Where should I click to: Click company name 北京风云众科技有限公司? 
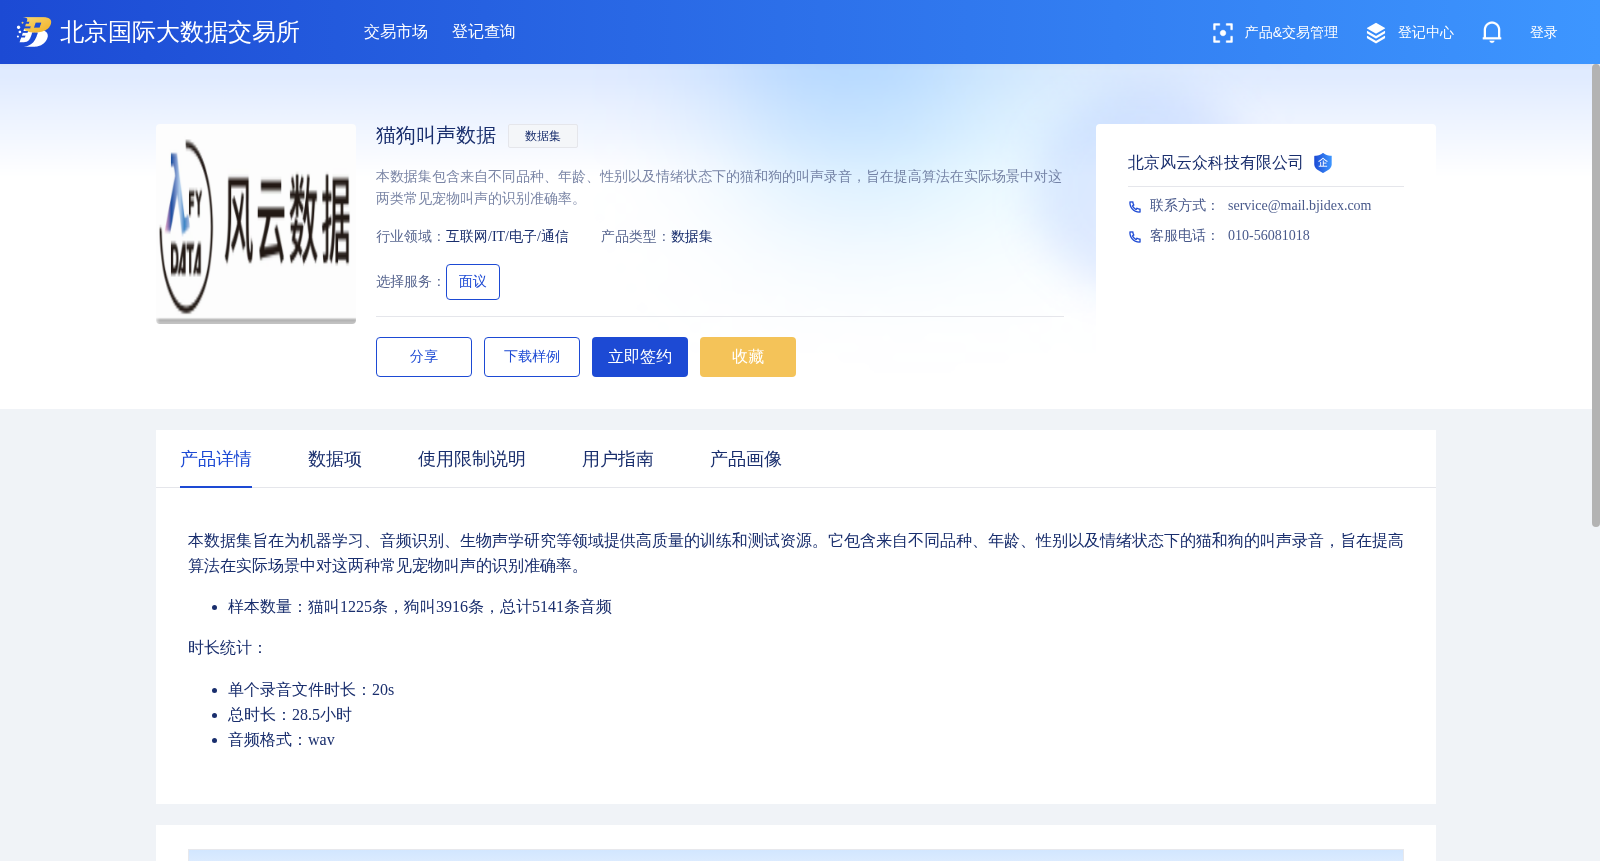pos(1215,163)
